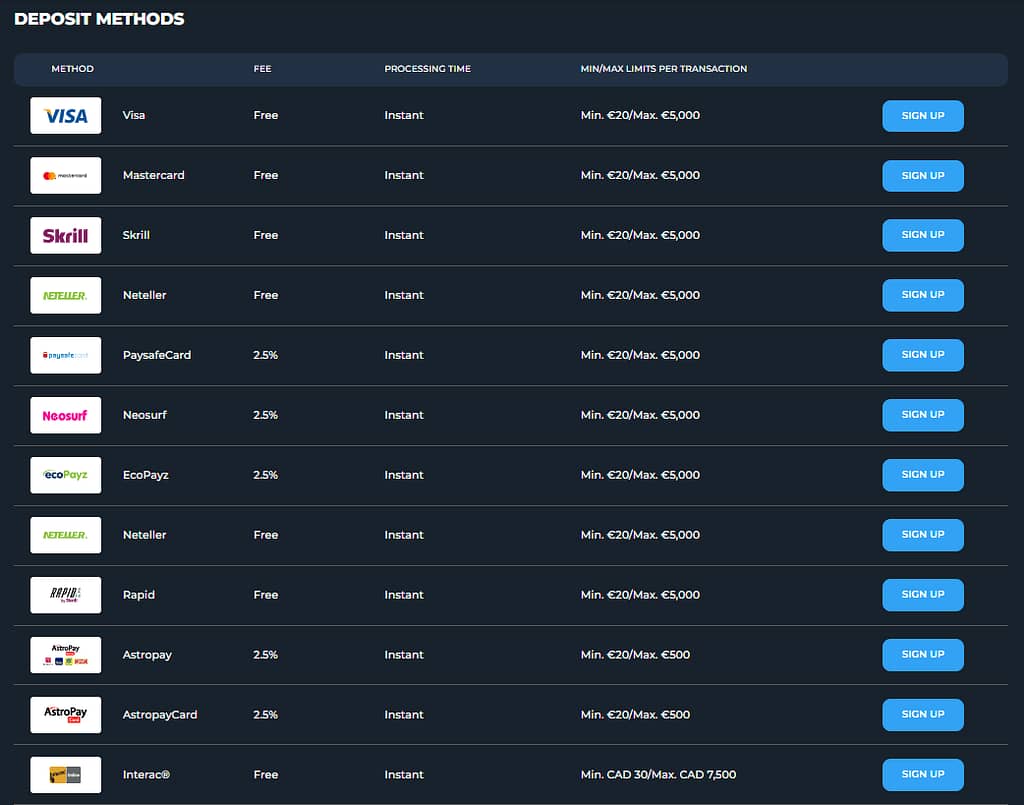The height and width of the screenshot is (805, 1024).
Task: Select the Astropay method name
Action: tap(147, 655)
